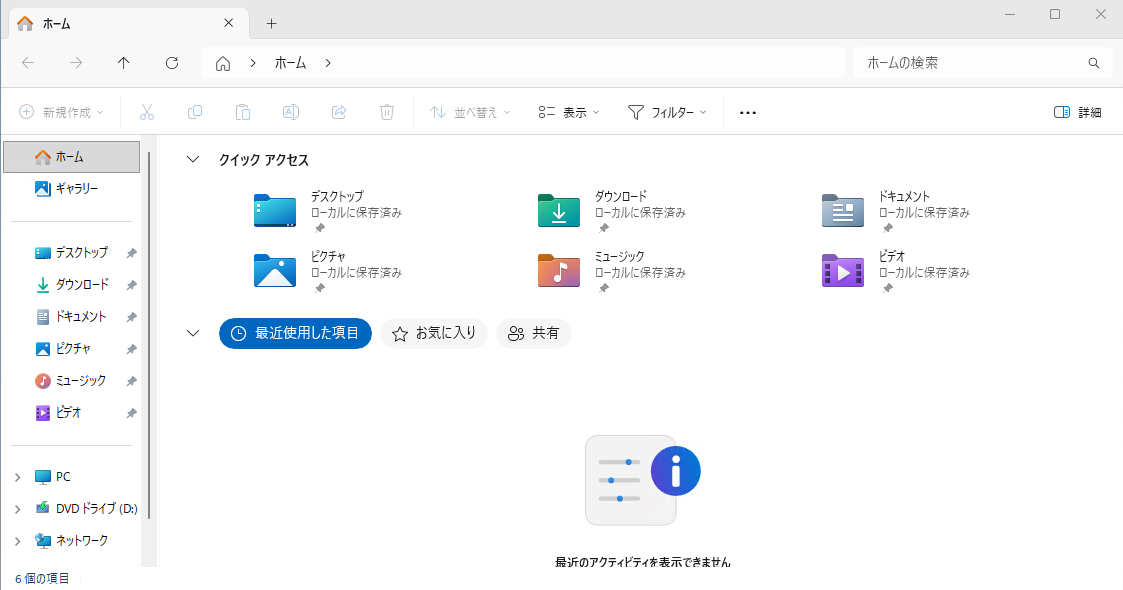
Task: Click the Cut scissors icon
Action: pos(147,112)
